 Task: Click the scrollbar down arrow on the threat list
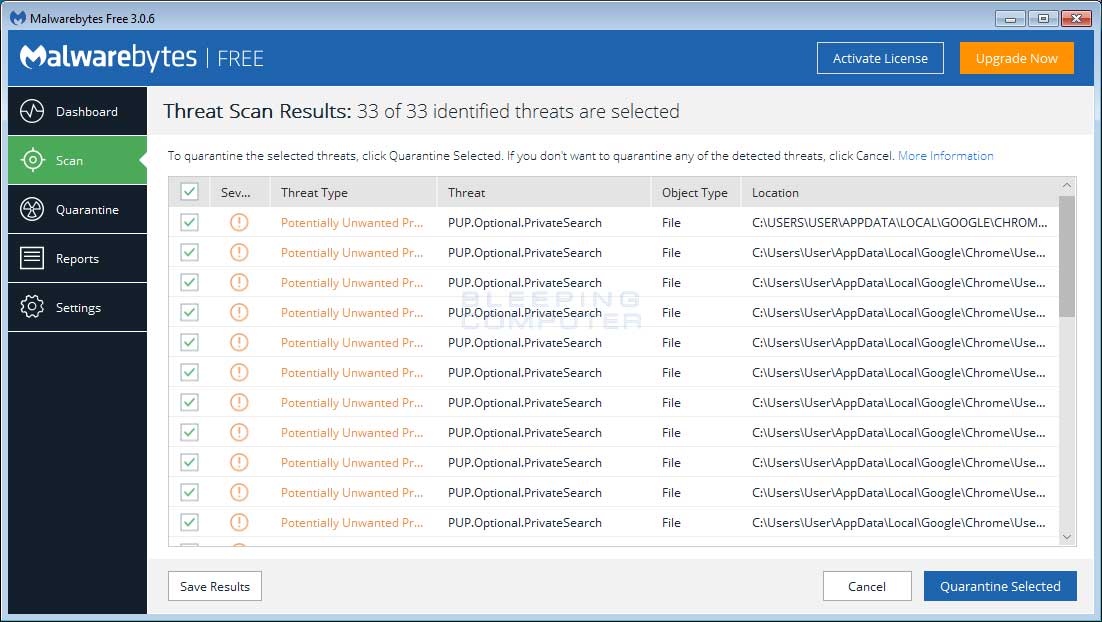tap(1066, 537)
